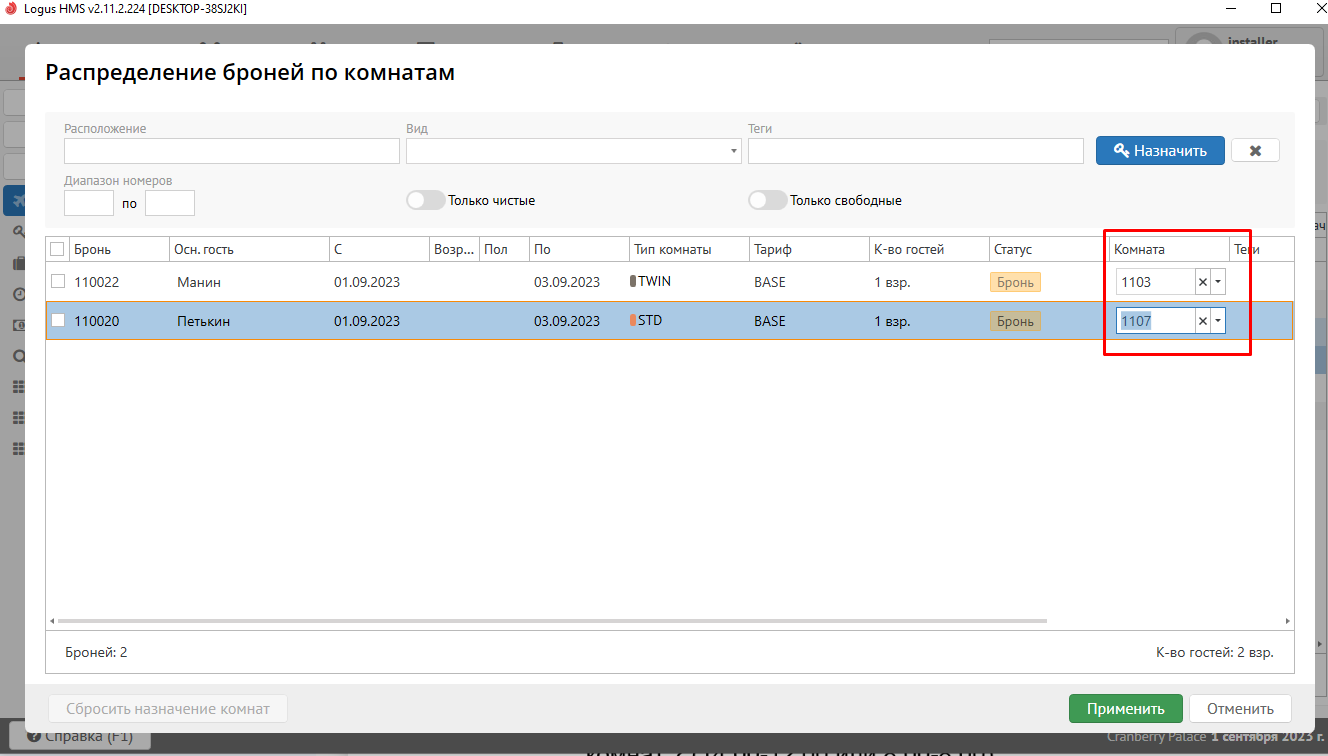Screen dimensions: 1328x756
Task: Clear room 1107 with the X icon
Action: pos(1203,321)
